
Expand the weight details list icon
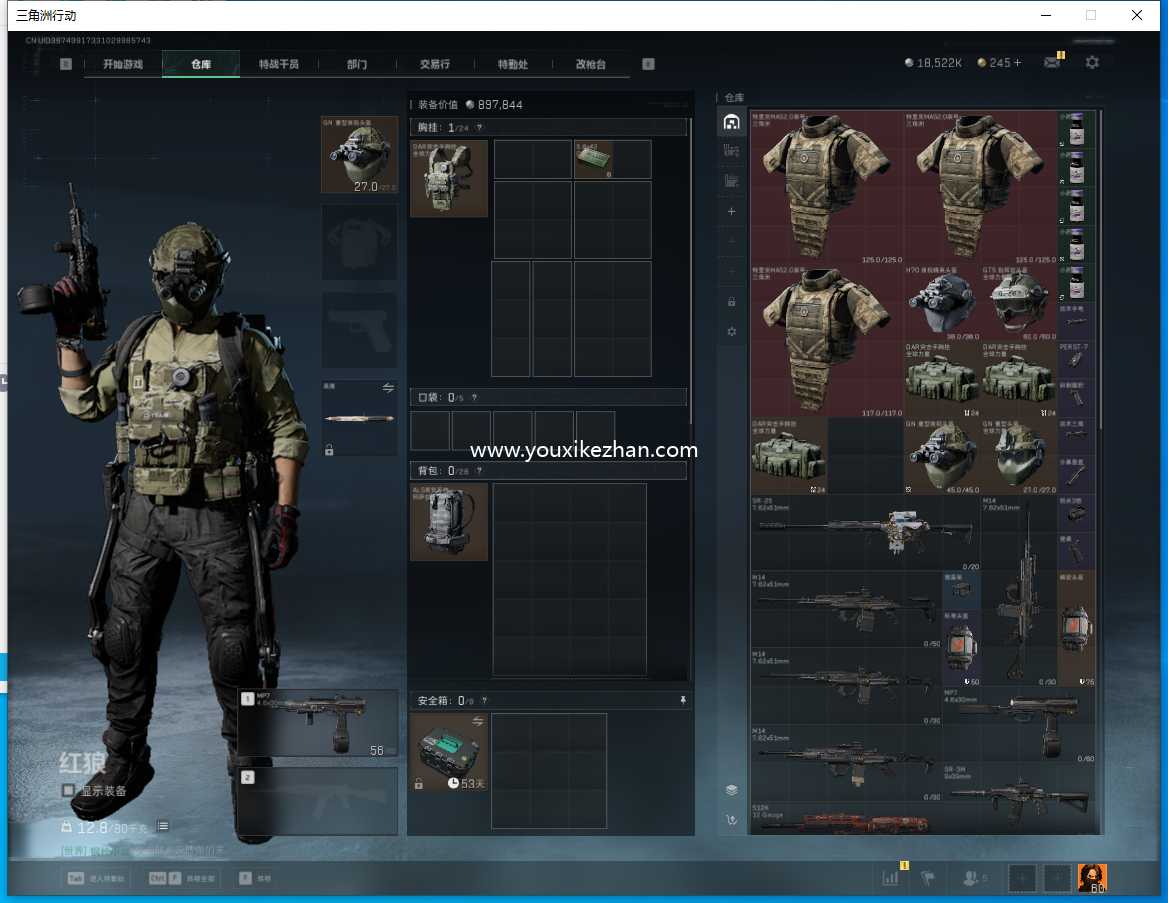(162, 826)
